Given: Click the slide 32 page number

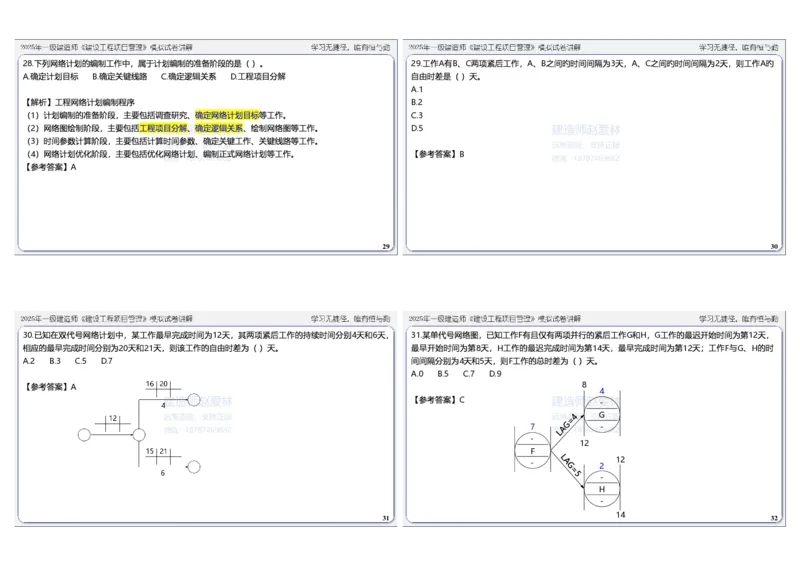Looking at the screenshot, I should 774,517.
